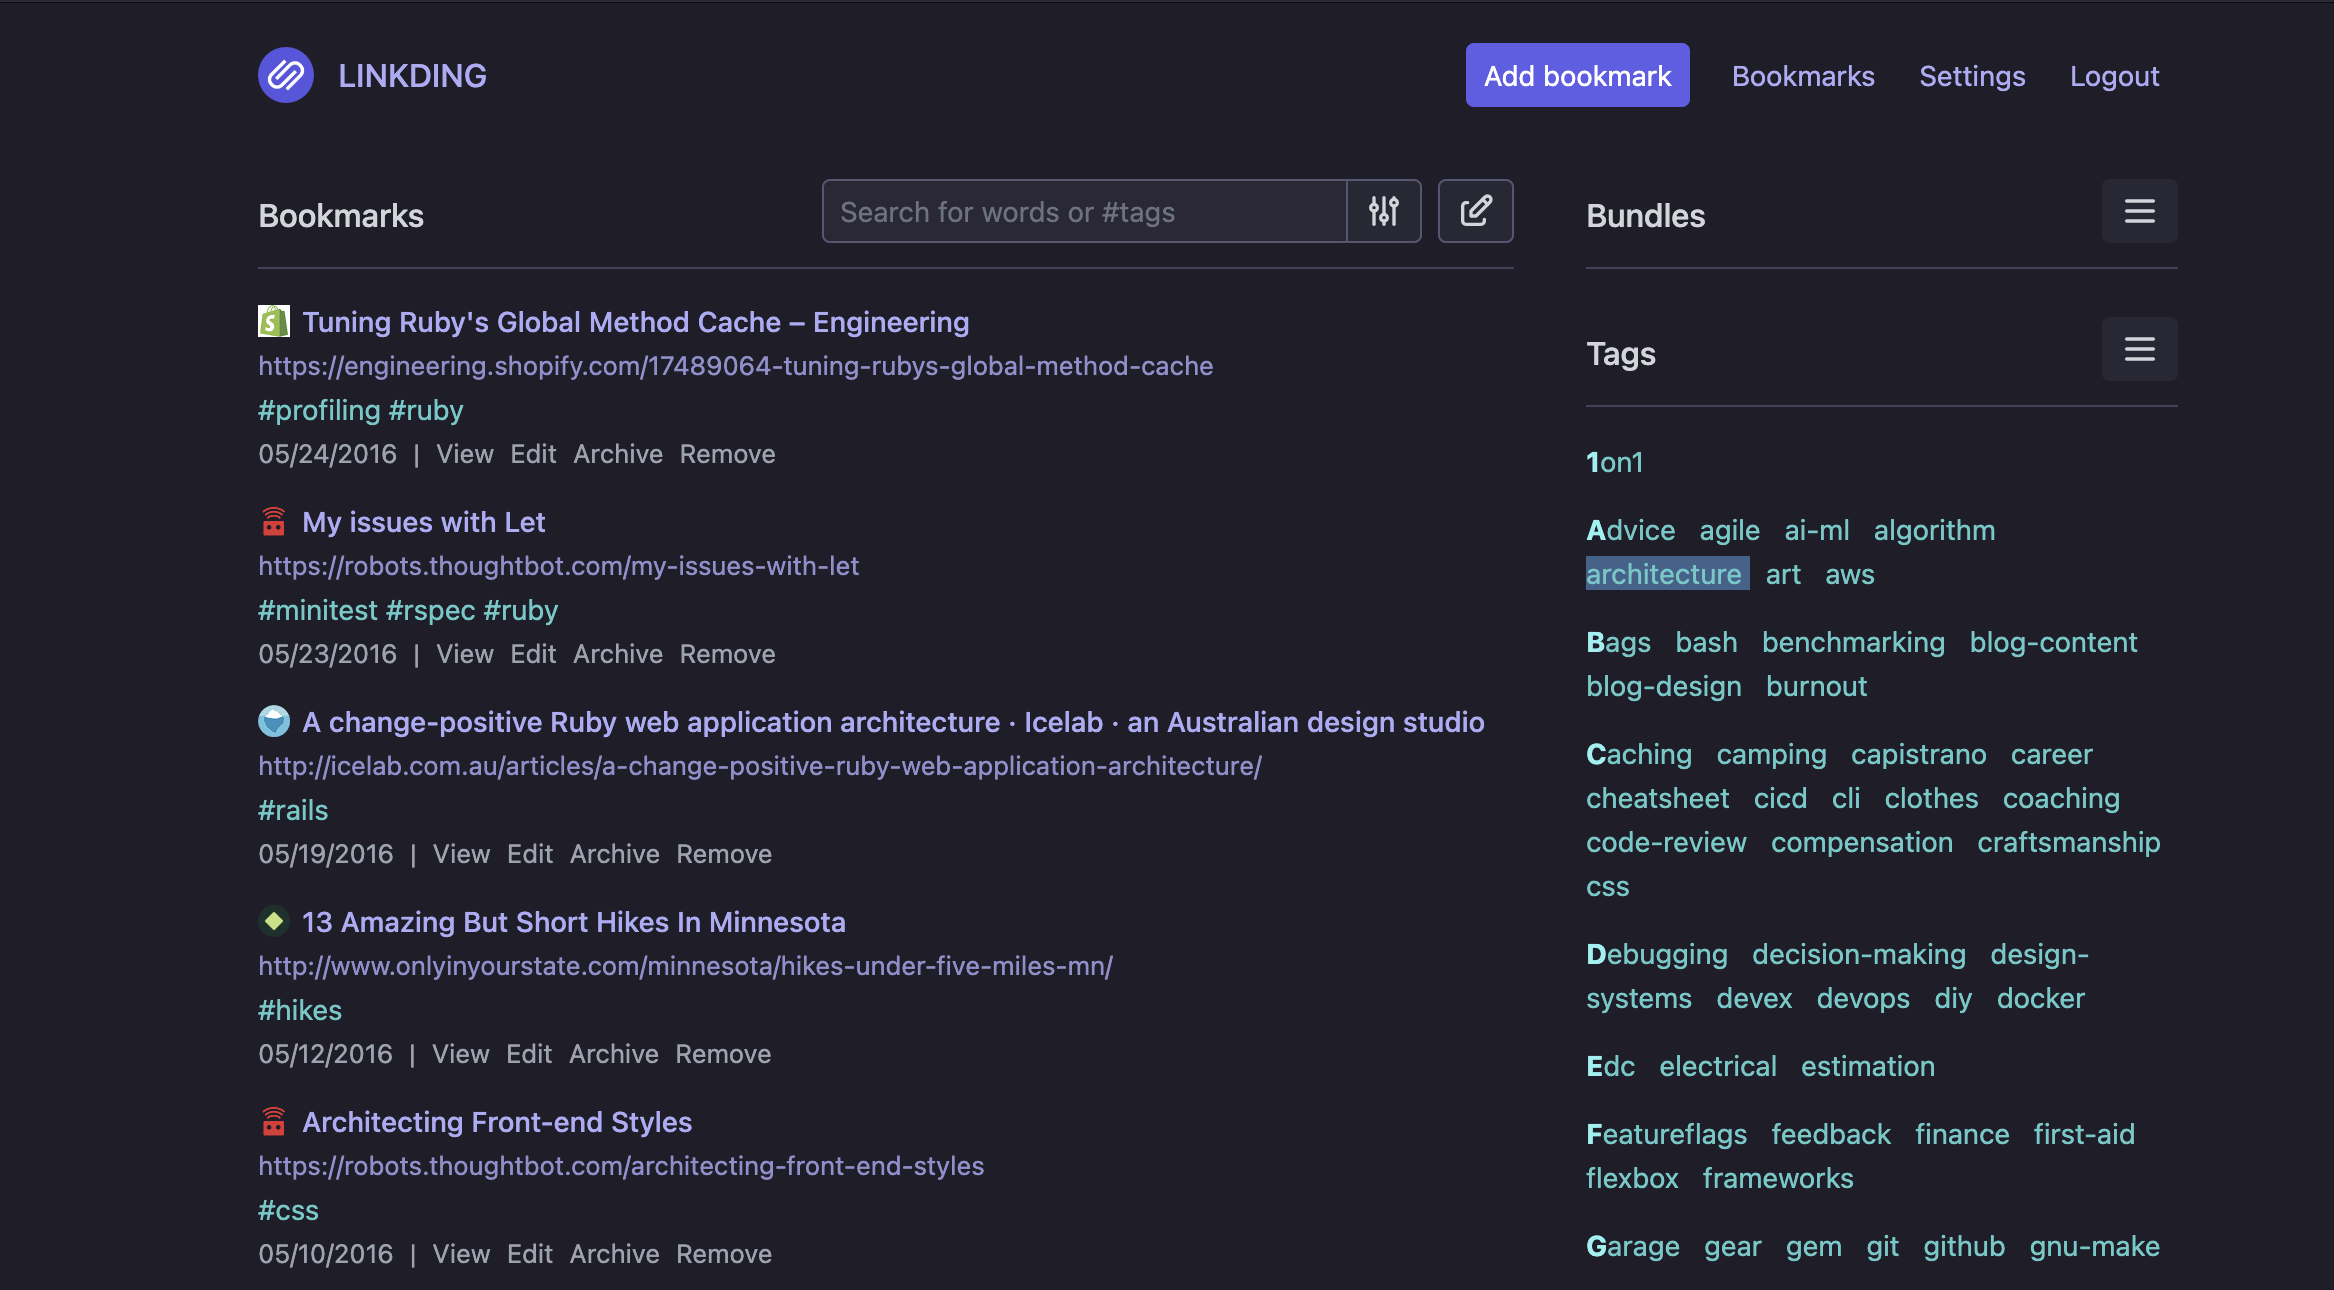2334x1290 pixels.
Task: Open the Tags hamburger menu
Action: tap(2139, 349)
